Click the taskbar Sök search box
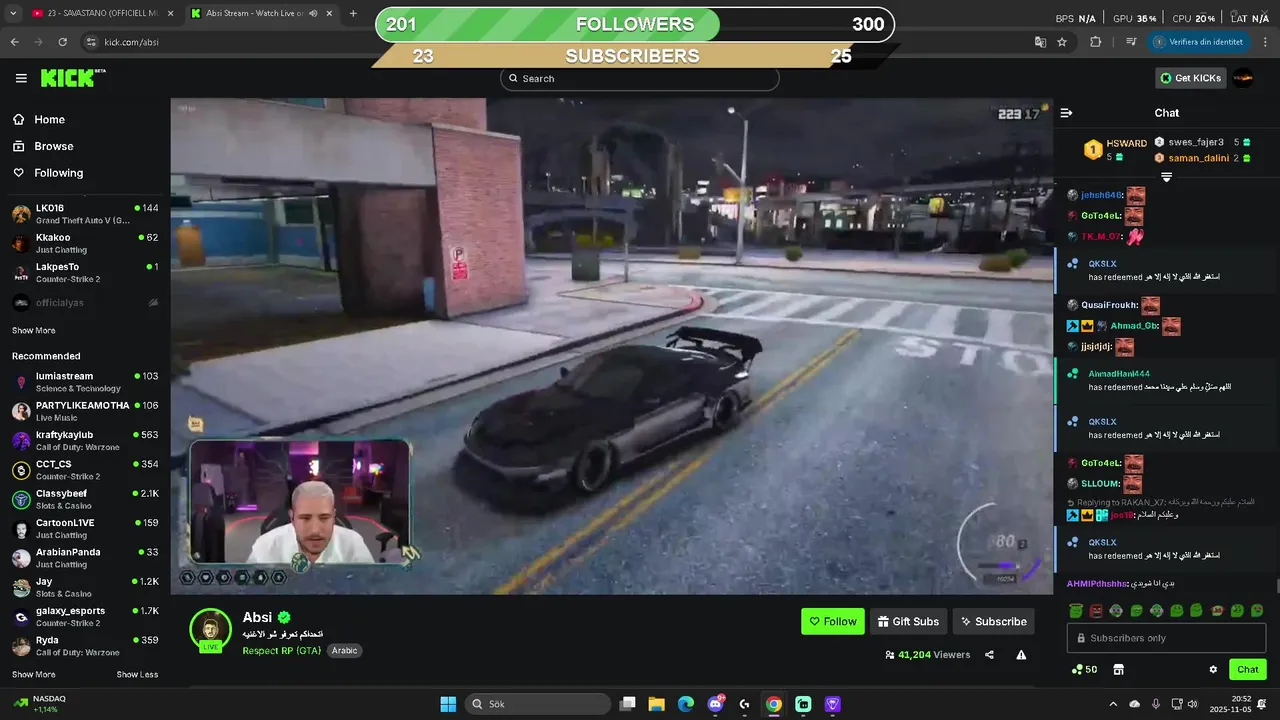This screenshot has width=1280, height=720. click(540, 704)
